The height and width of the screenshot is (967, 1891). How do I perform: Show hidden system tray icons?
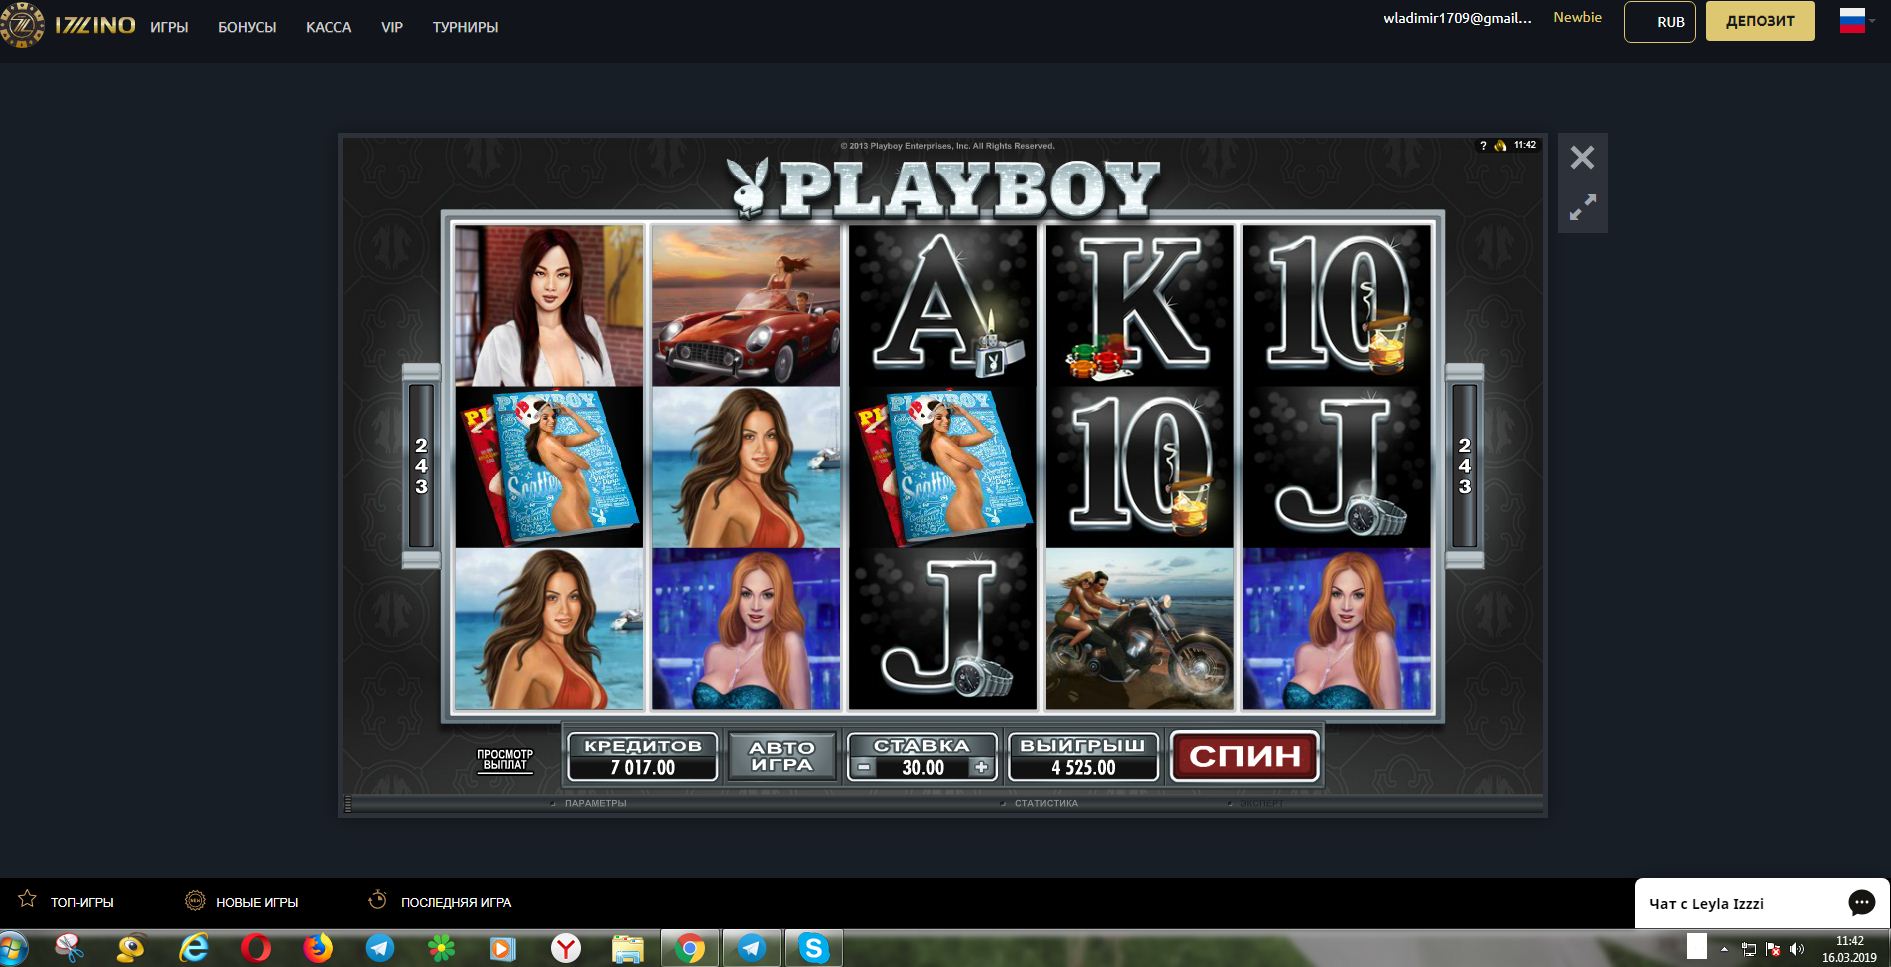tap(1724, 948)
